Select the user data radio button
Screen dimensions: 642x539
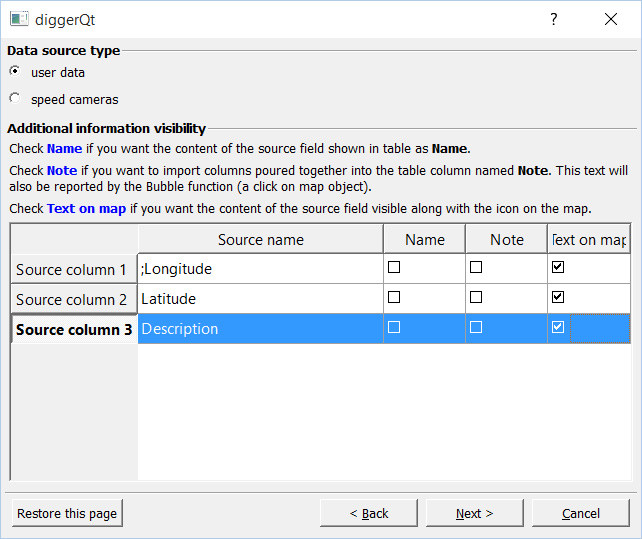click(x=15, y=72)
